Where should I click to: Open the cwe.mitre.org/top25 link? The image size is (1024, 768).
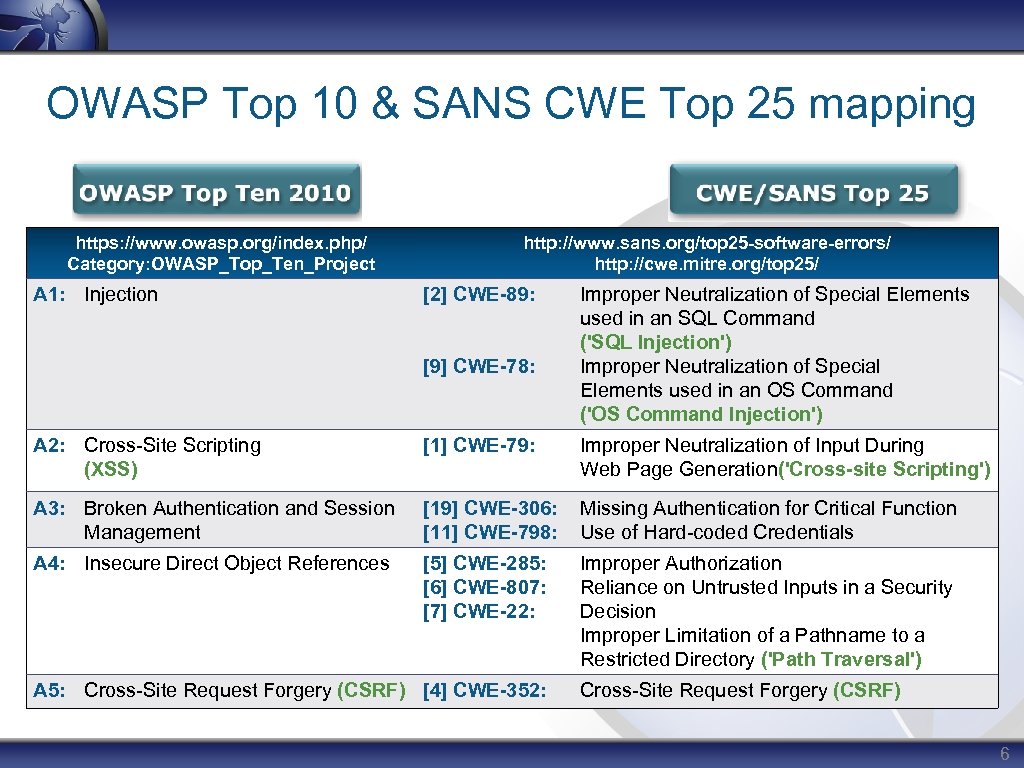707,264
